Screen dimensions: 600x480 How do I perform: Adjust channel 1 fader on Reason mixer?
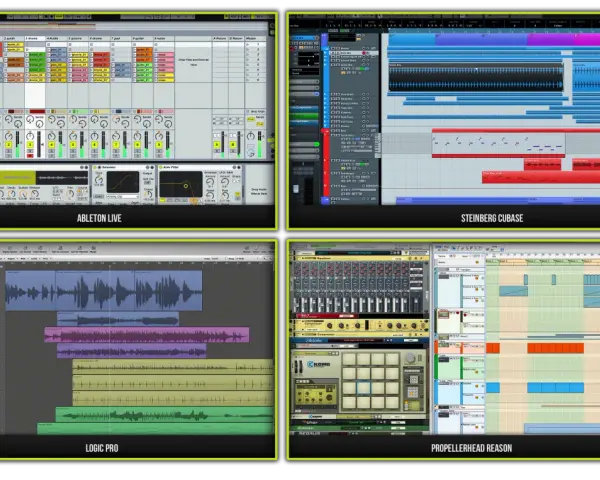(296, 304)
